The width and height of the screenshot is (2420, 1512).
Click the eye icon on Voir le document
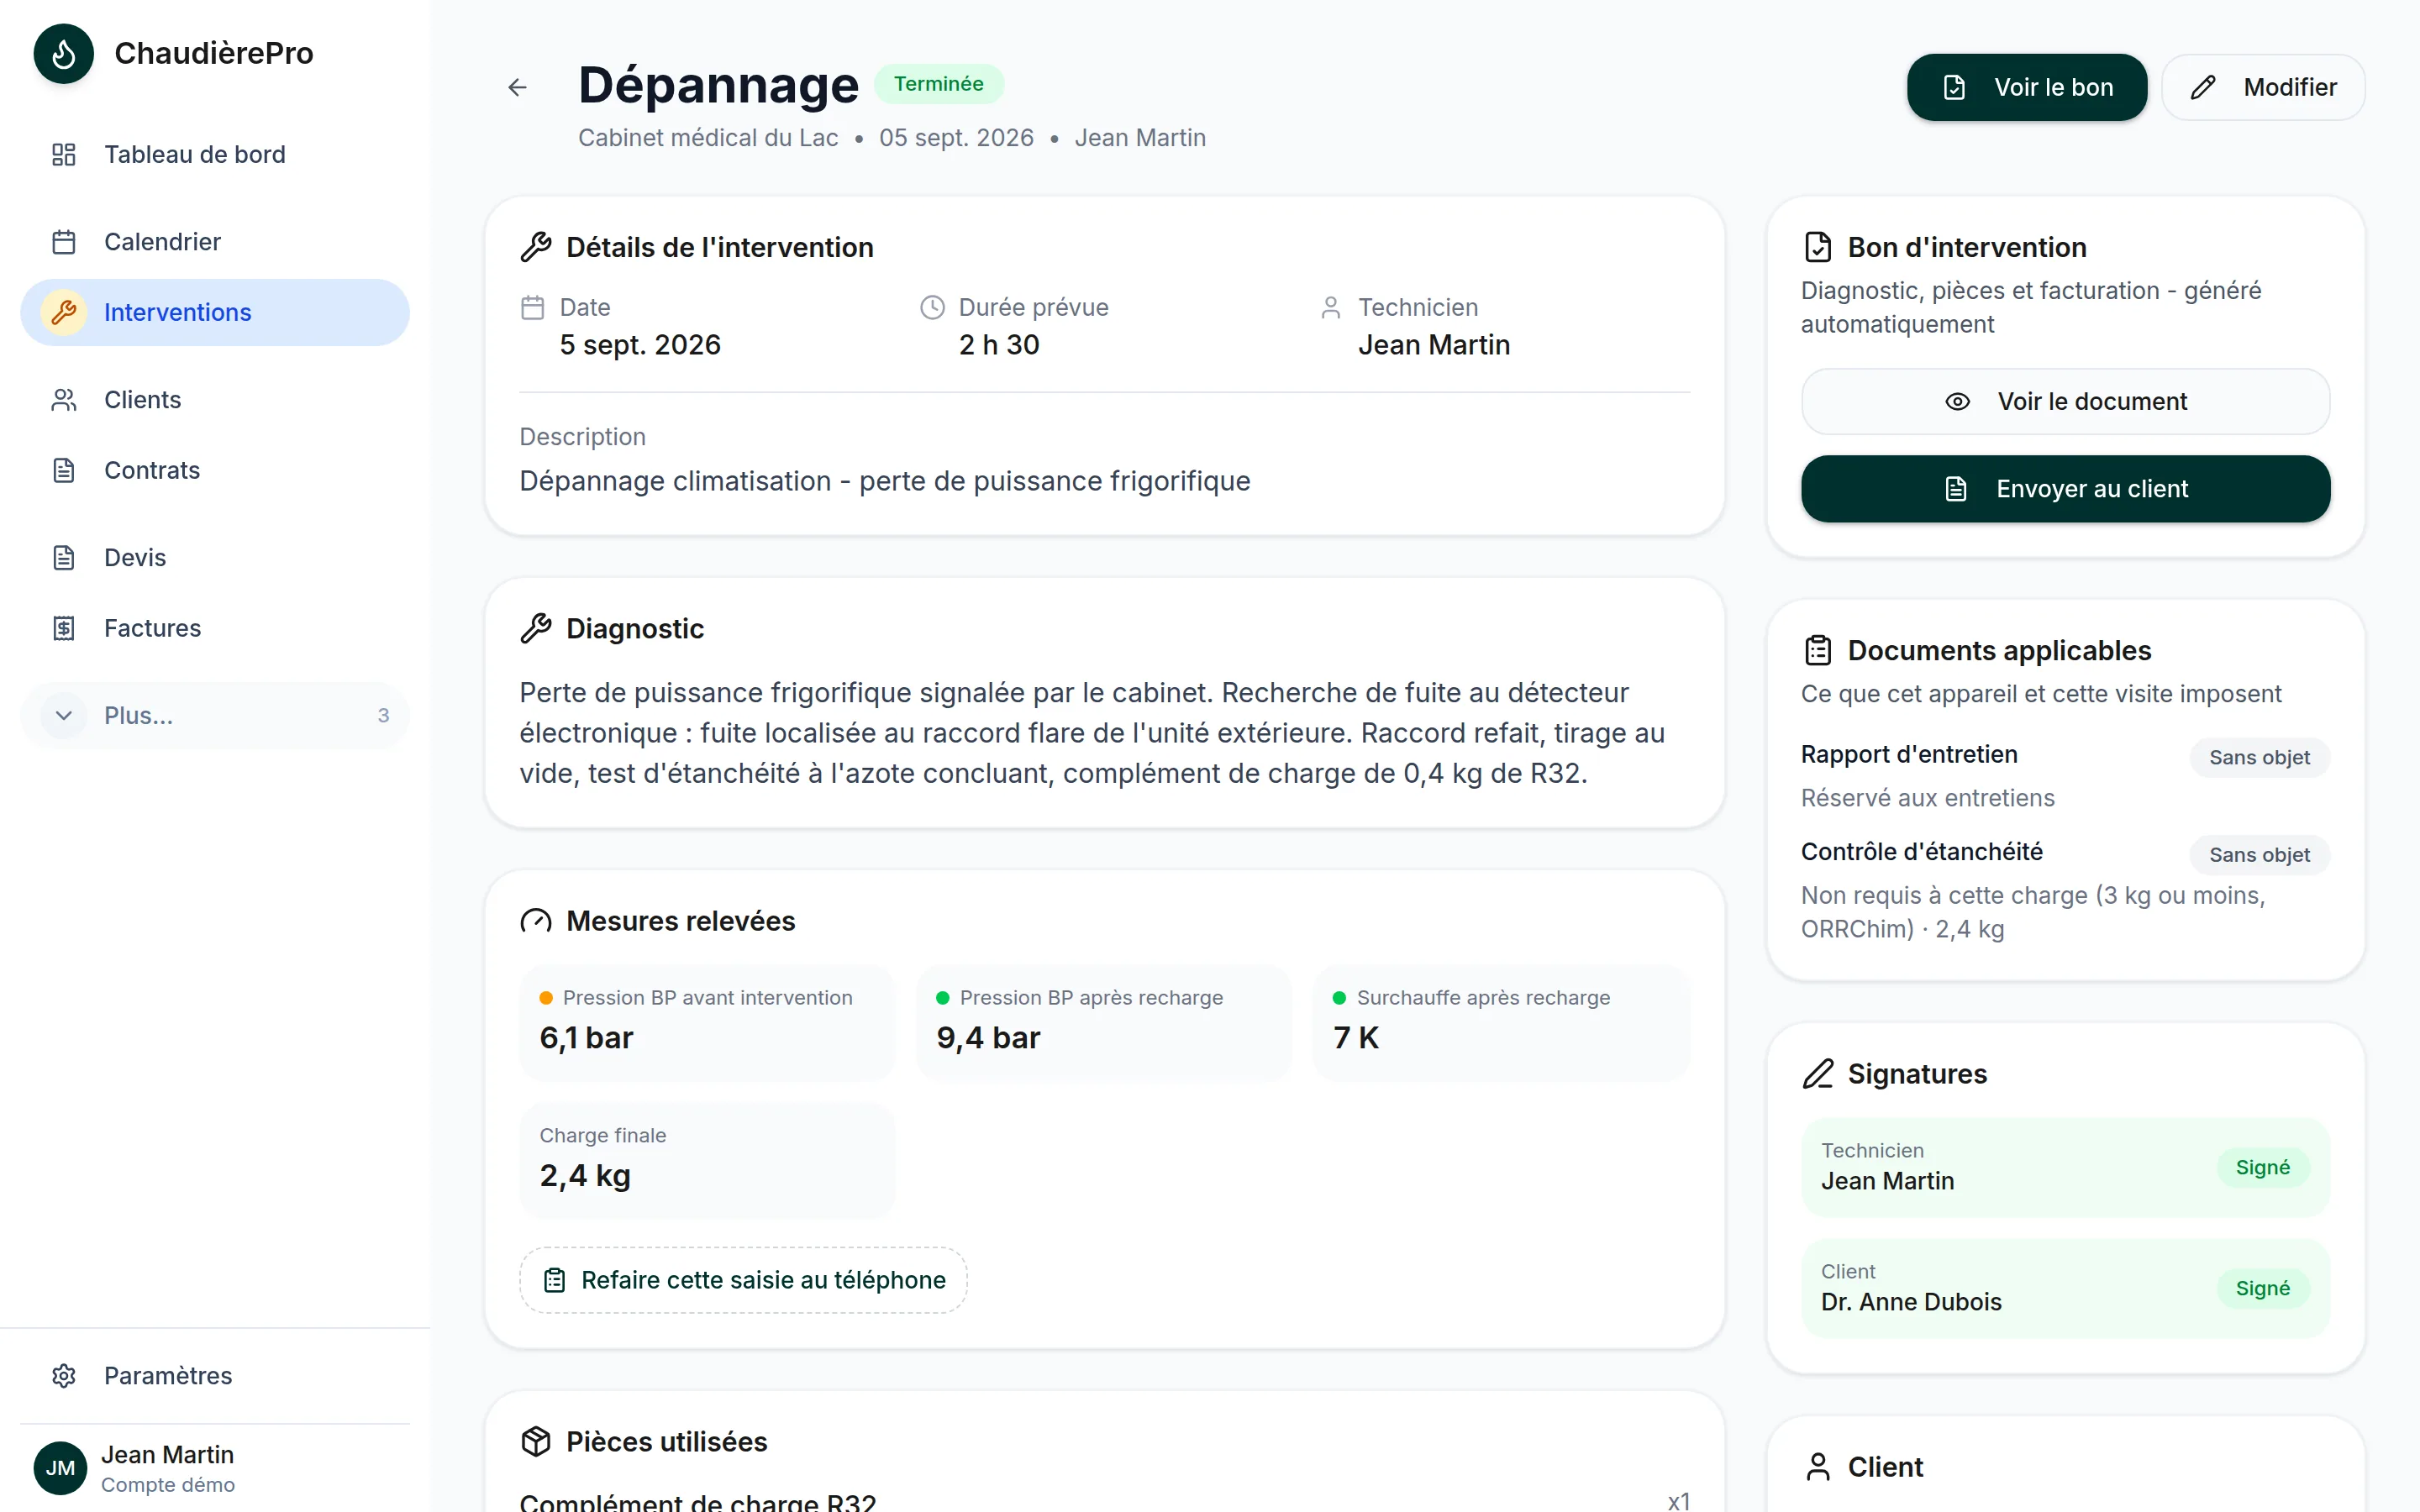[1957, 401]
